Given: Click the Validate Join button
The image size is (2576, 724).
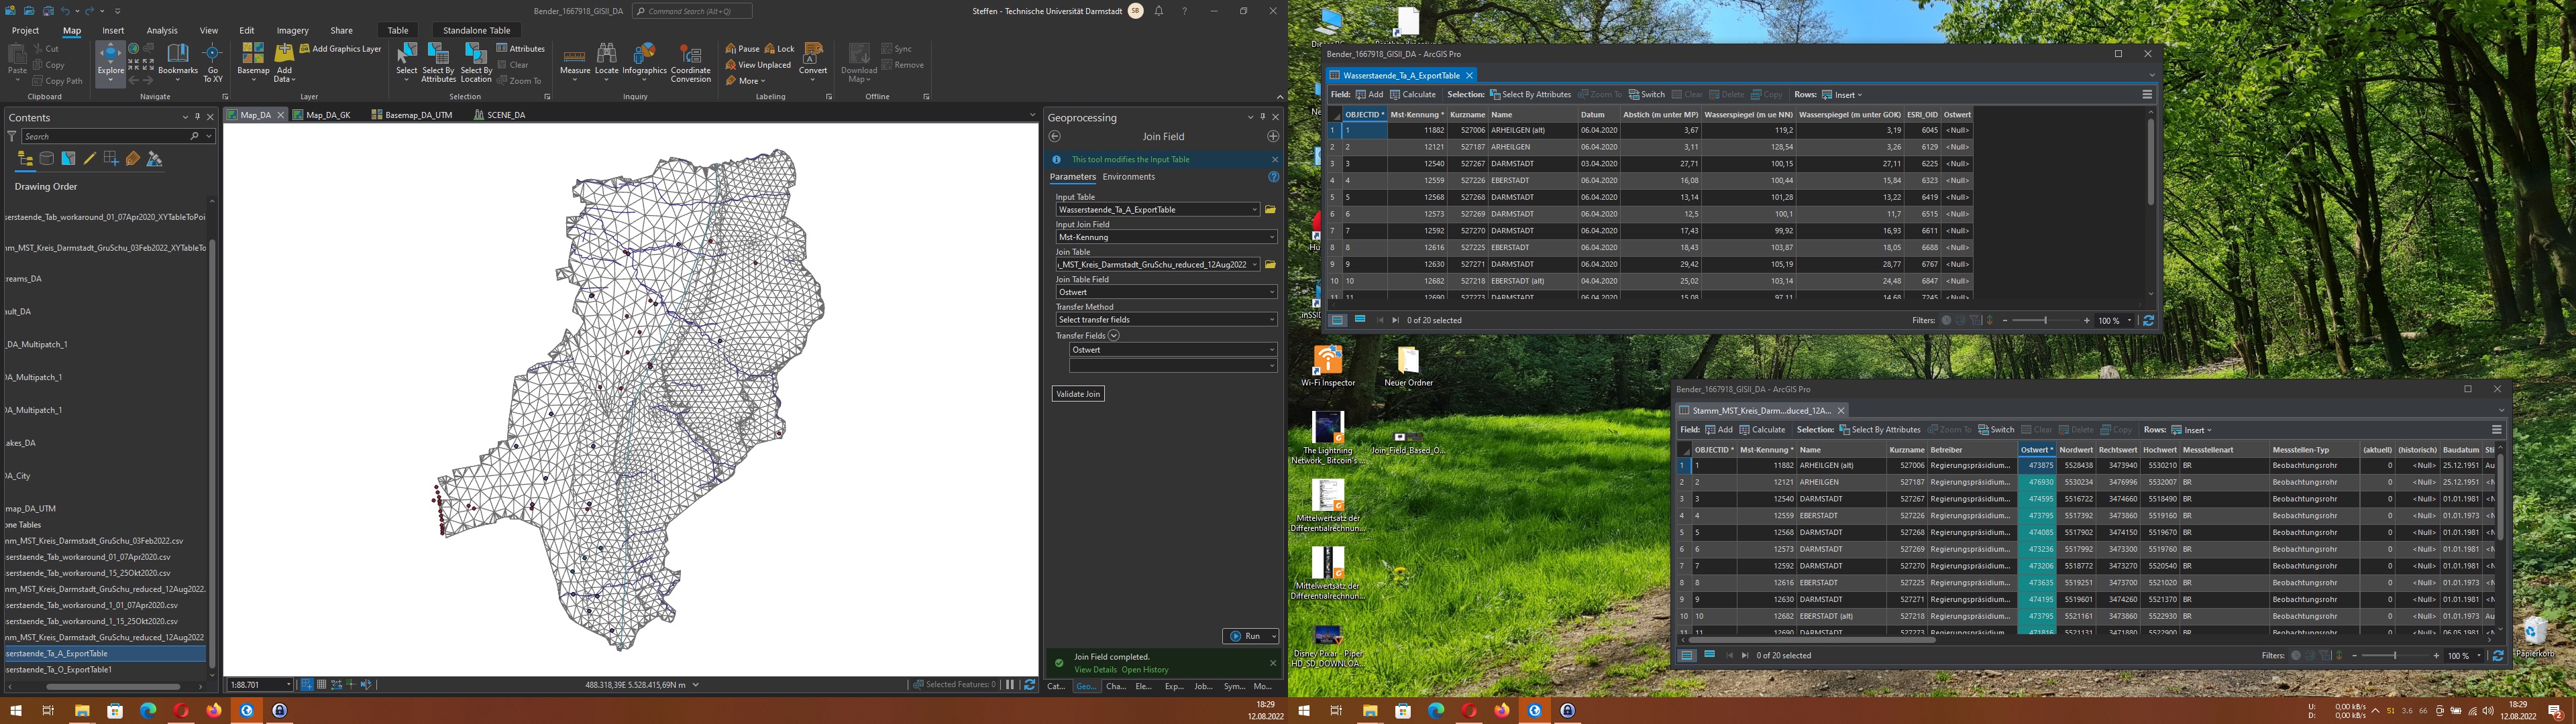Looking at the screenshot, I should click(1078, 394).
